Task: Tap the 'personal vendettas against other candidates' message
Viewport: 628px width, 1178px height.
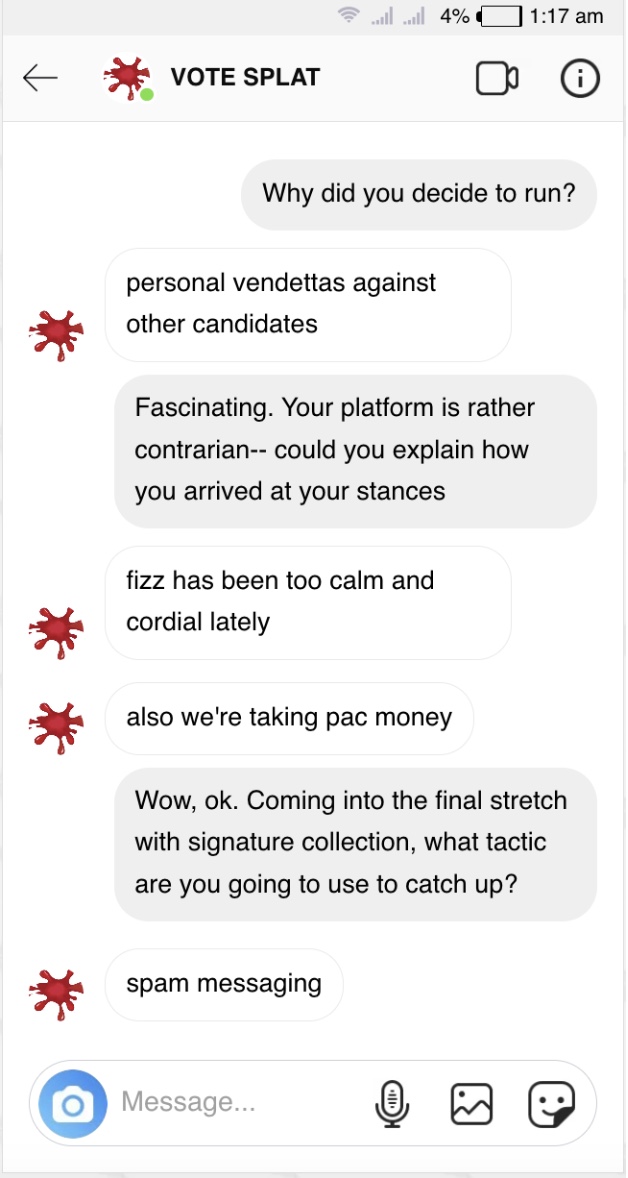Action: pyautogui.click(x=308, y=304)
